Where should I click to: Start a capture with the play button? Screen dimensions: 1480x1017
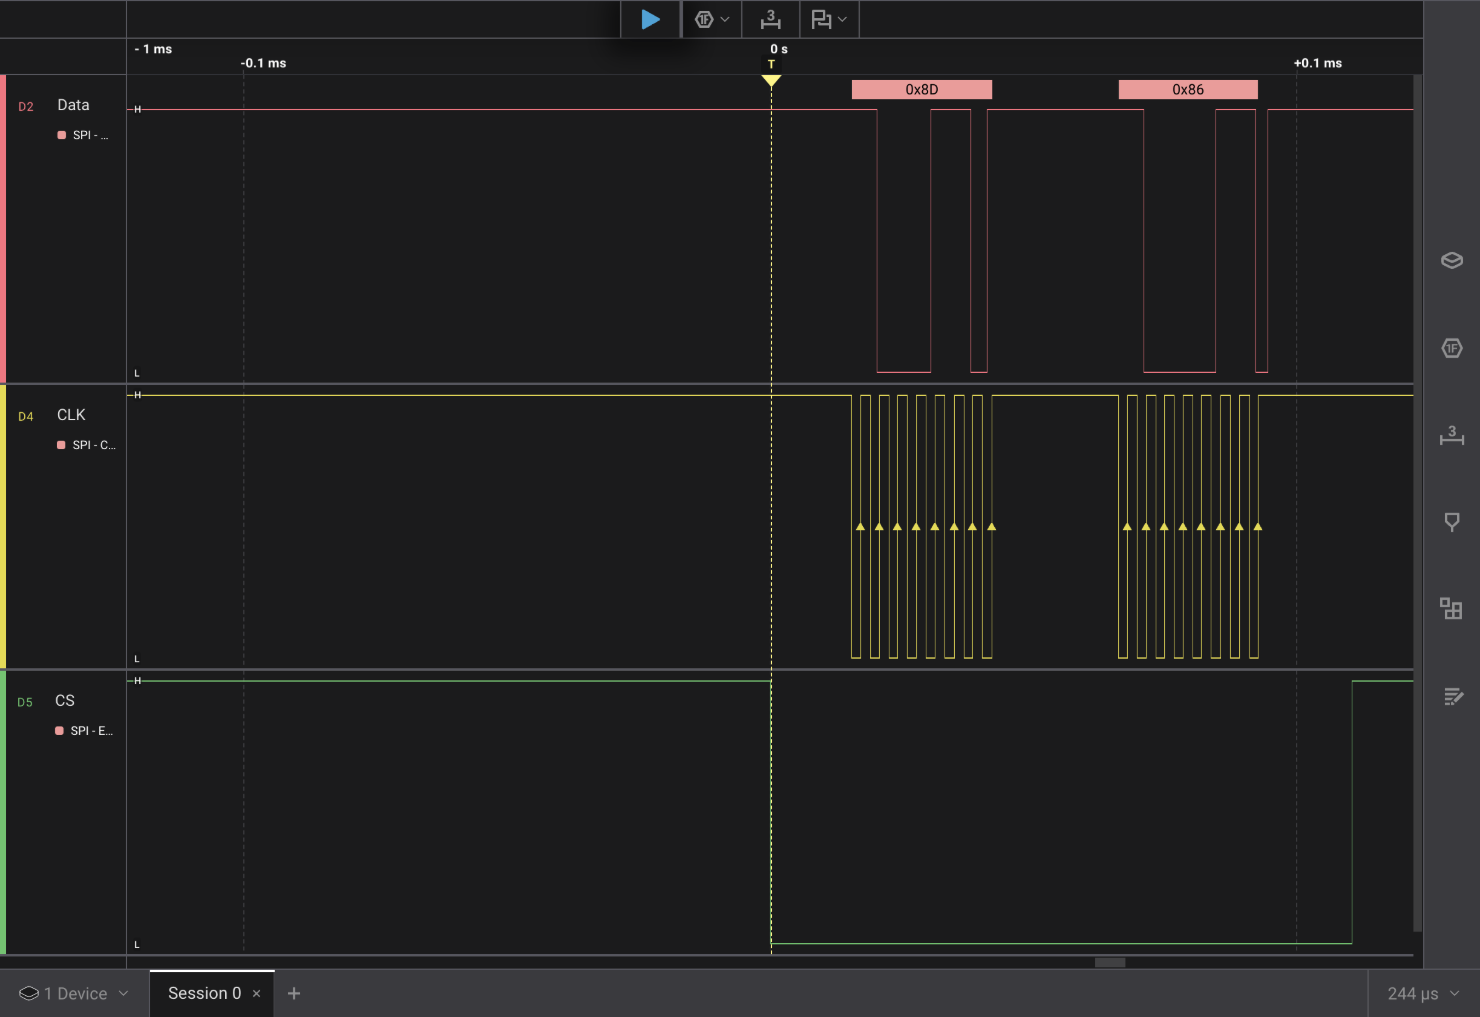650,19
